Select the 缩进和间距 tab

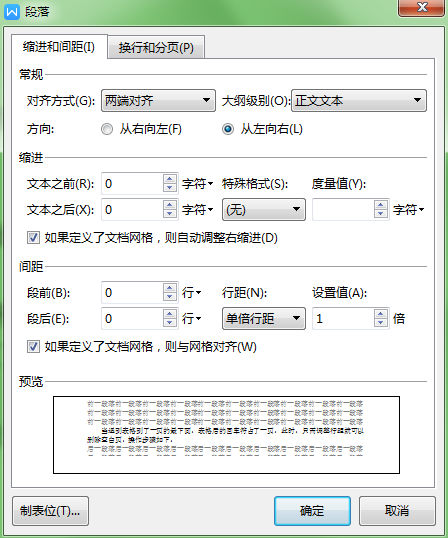(x=59, y=47)
